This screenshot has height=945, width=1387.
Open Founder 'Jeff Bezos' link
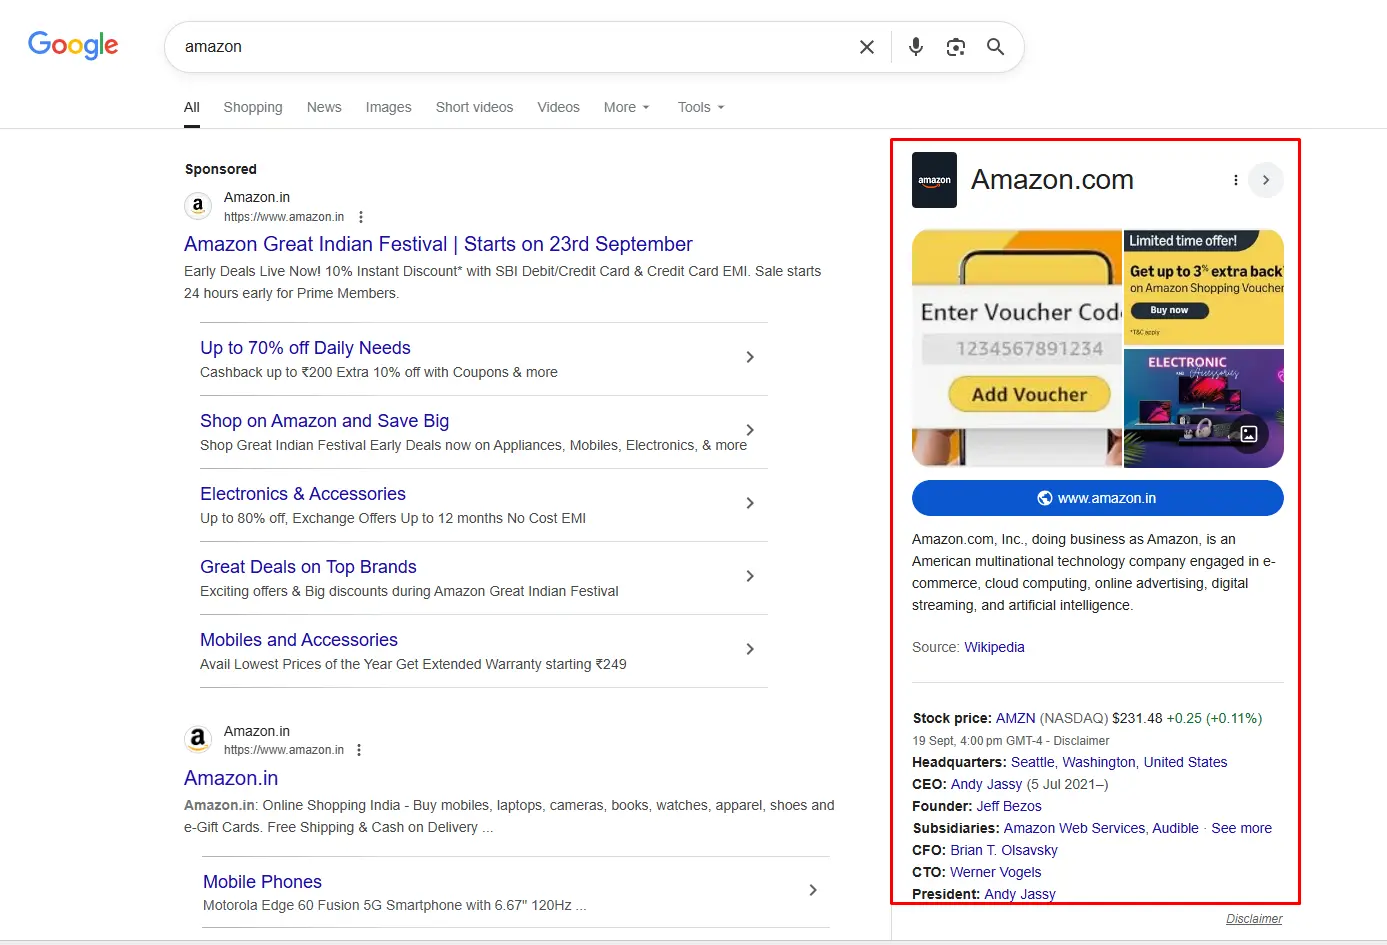point(1009,806)
